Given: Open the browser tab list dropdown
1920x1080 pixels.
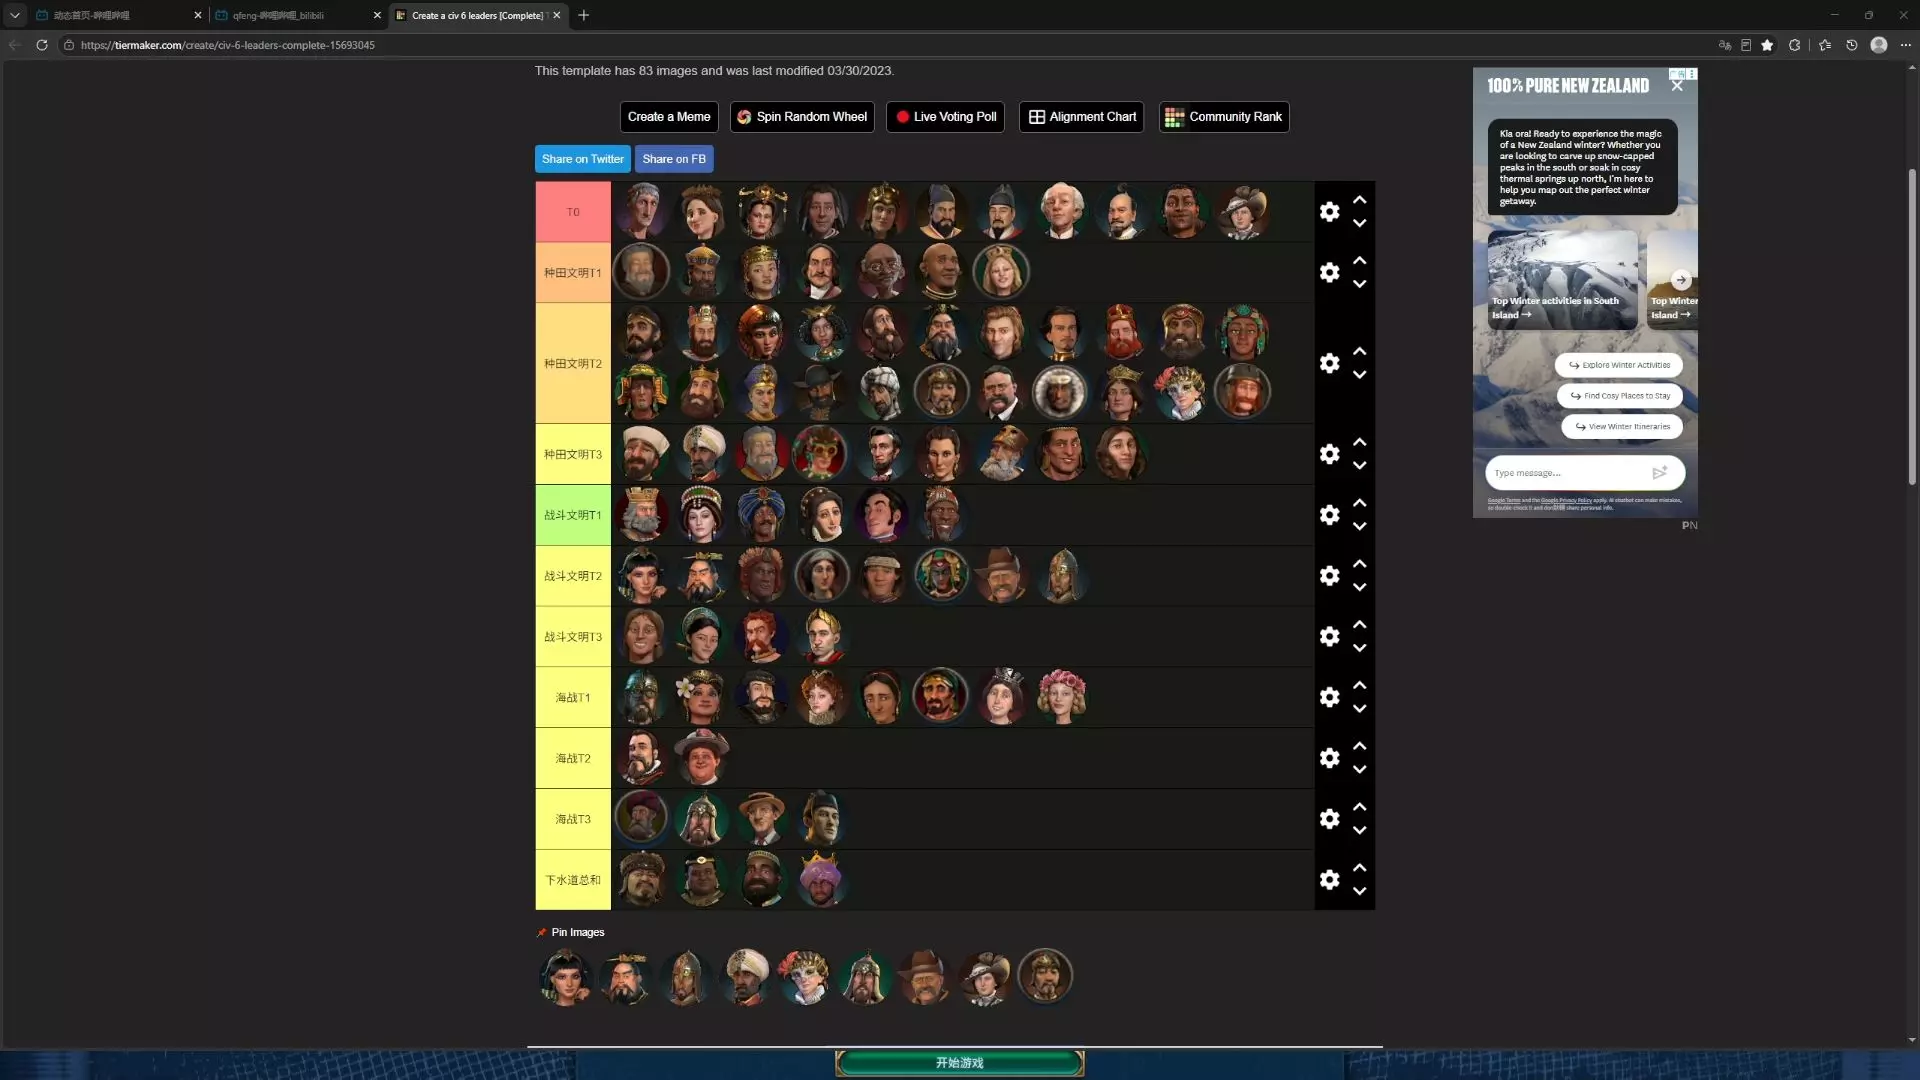Looking at the screenshot, I should pyautogui.click(x=15, y=15).
